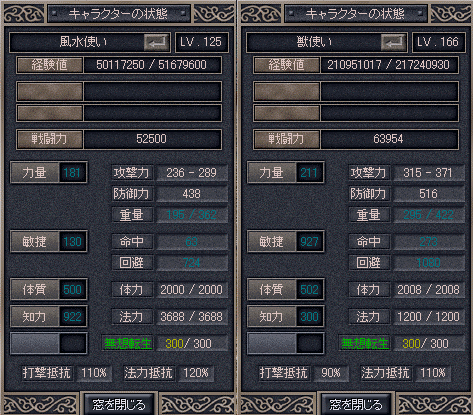Select the green 無想転生 label on left
Viewport: 473px width, 415px height.
(128, 343)
